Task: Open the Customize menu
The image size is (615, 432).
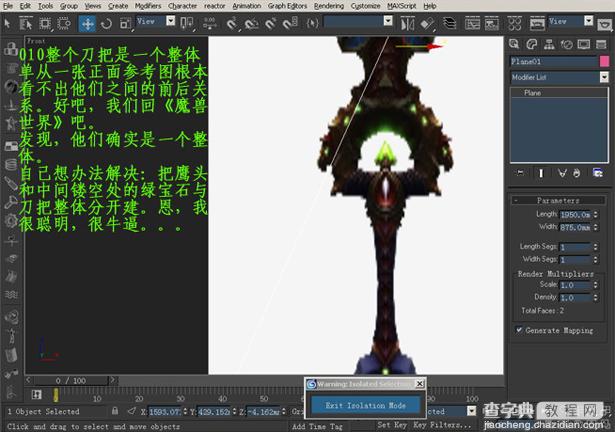Action: [x=365, y=6]
